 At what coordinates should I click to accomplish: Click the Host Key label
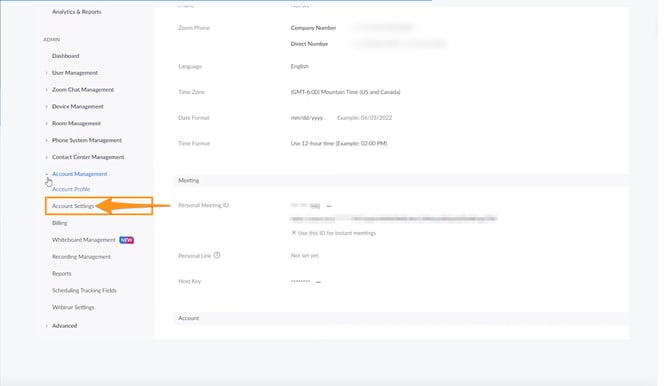tap(190, 281)
